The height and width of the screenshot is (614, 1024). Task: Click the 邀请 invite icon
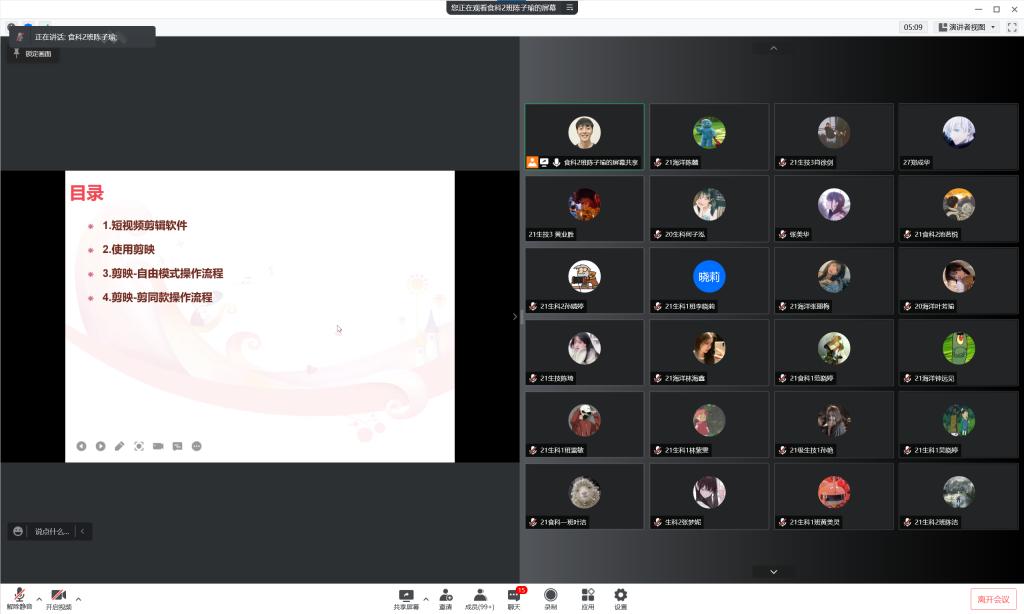point(445,598)
